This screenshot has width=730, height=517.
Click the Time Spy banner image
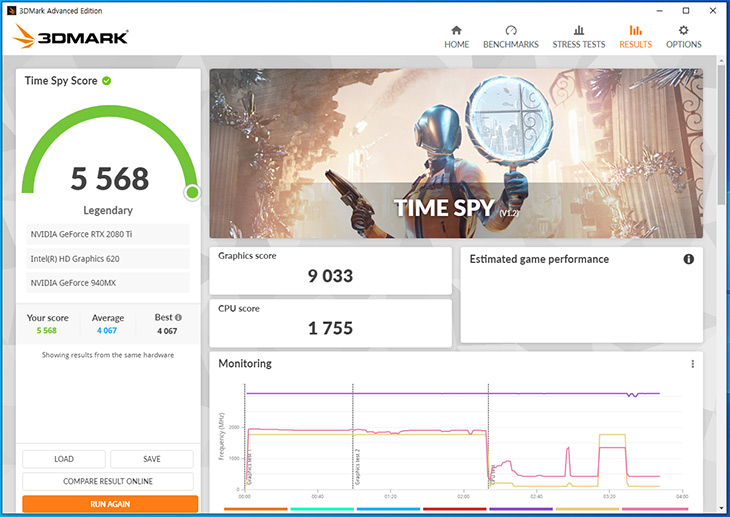click(456, 154)
